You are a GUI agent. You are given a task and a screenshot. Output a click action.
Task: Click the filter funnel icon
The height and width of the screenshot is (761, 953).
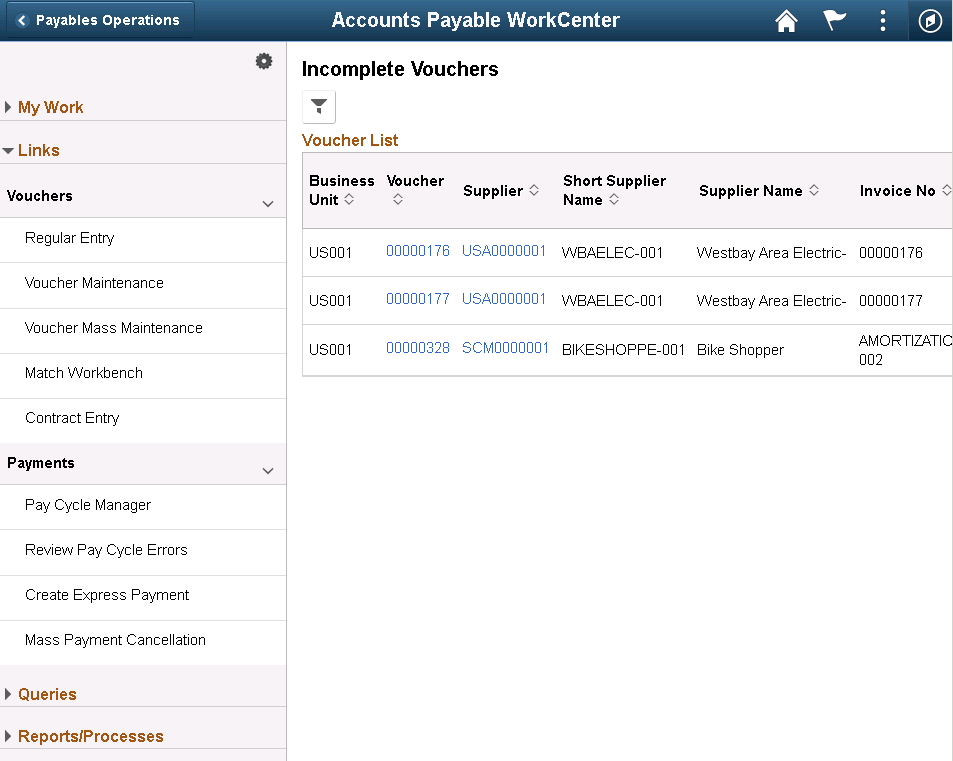click(319, 106)
